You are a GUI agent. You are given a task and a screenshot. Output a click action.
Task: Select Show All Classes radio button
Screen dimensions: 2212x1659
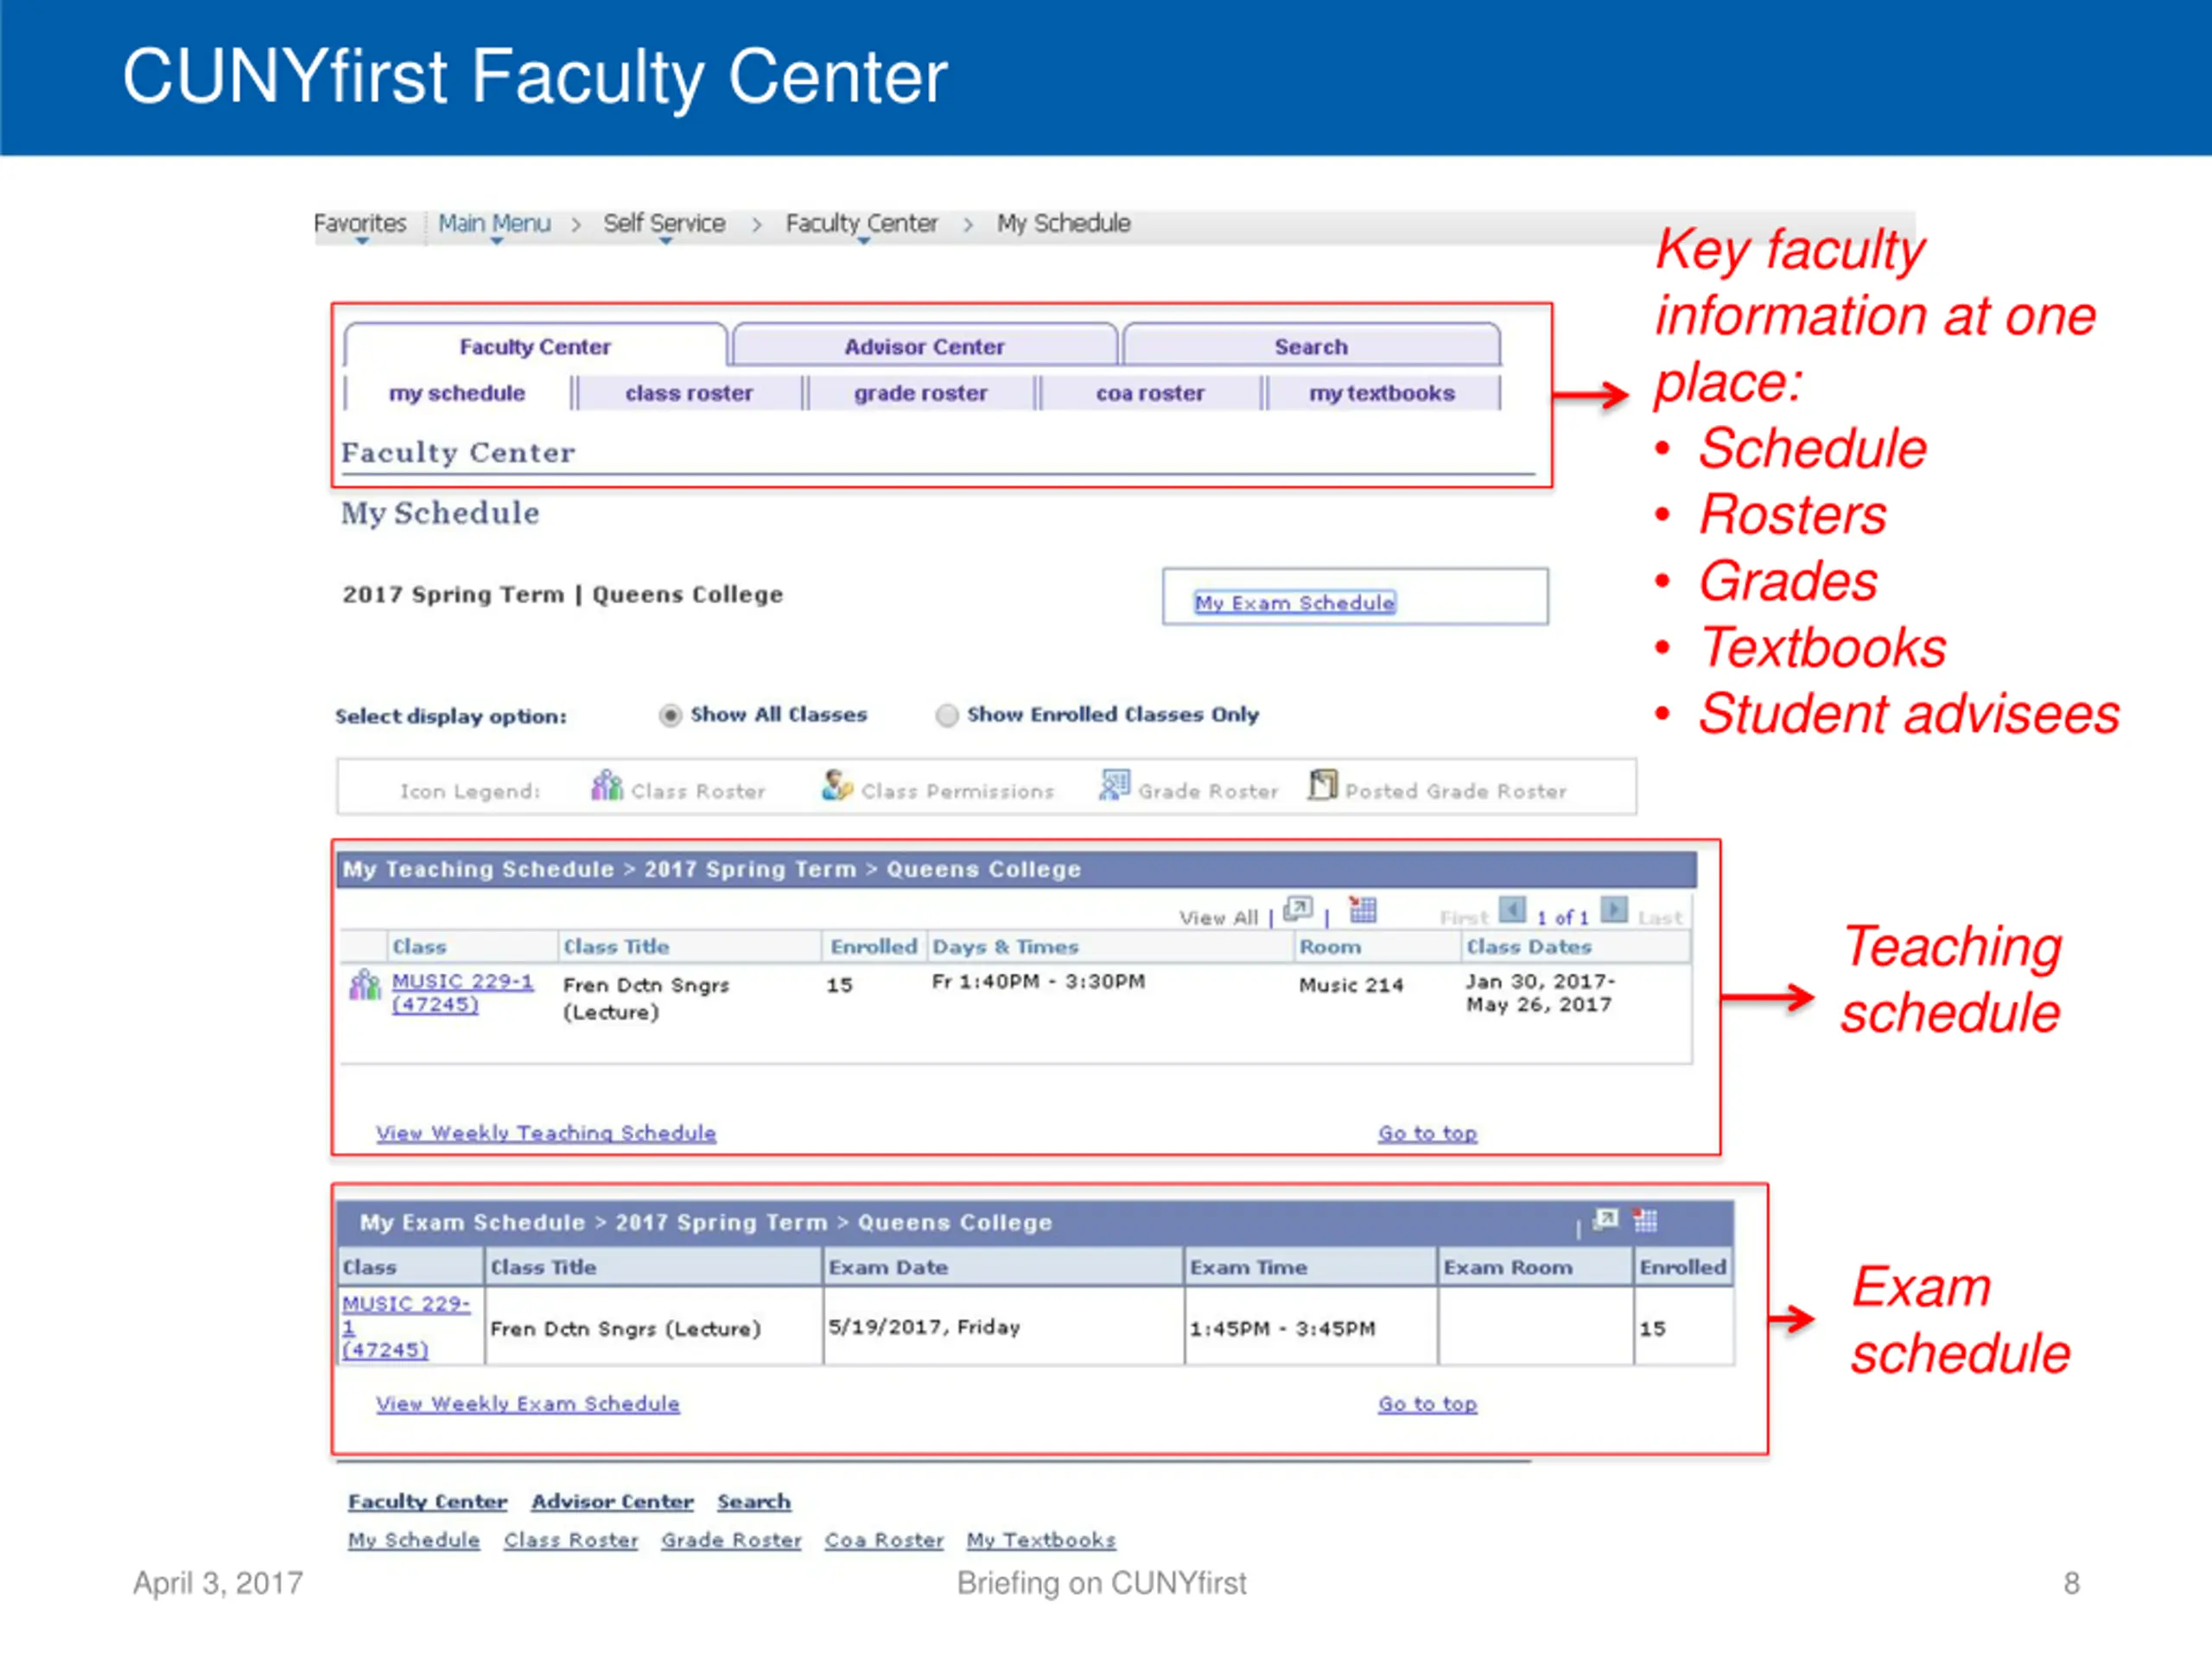tap(670, 715)
